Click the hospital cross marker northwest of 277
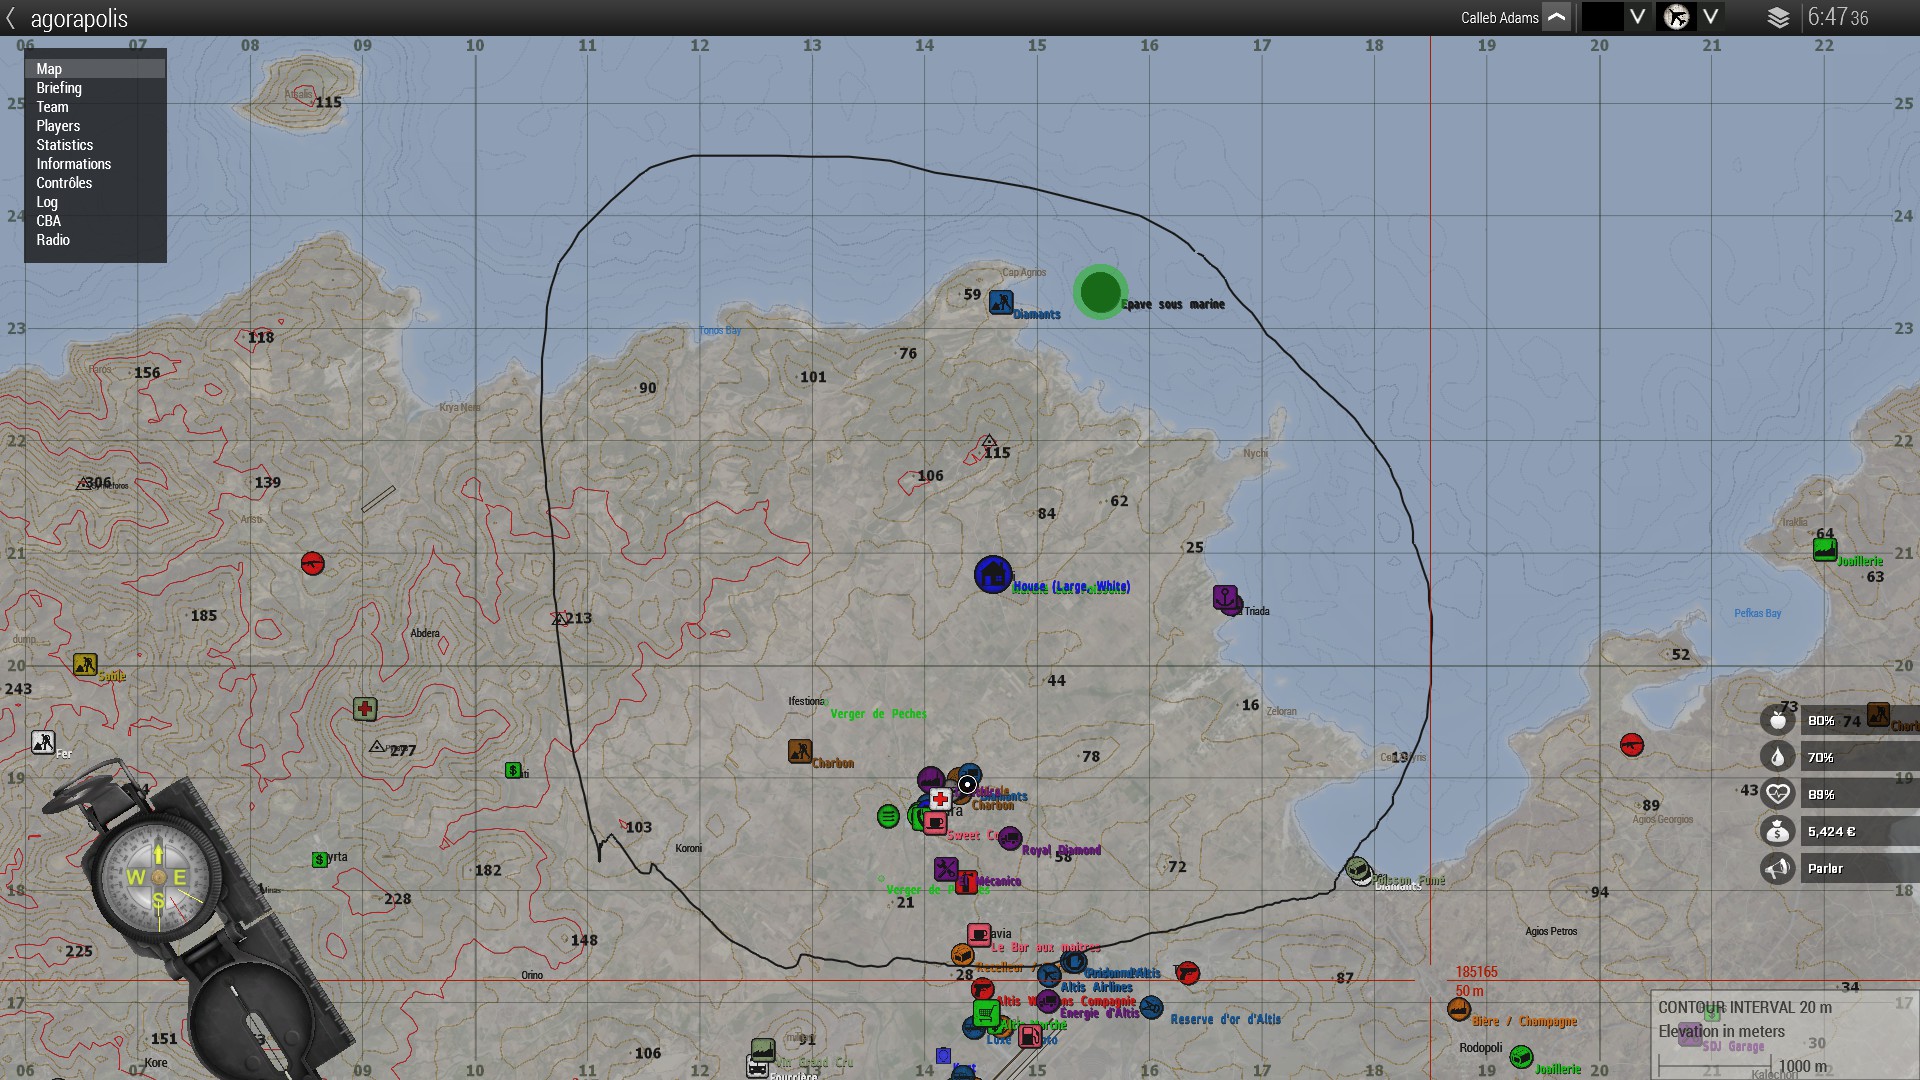Image resolution: width=1920 pixels, height=1080 pixels. point(365,709)
